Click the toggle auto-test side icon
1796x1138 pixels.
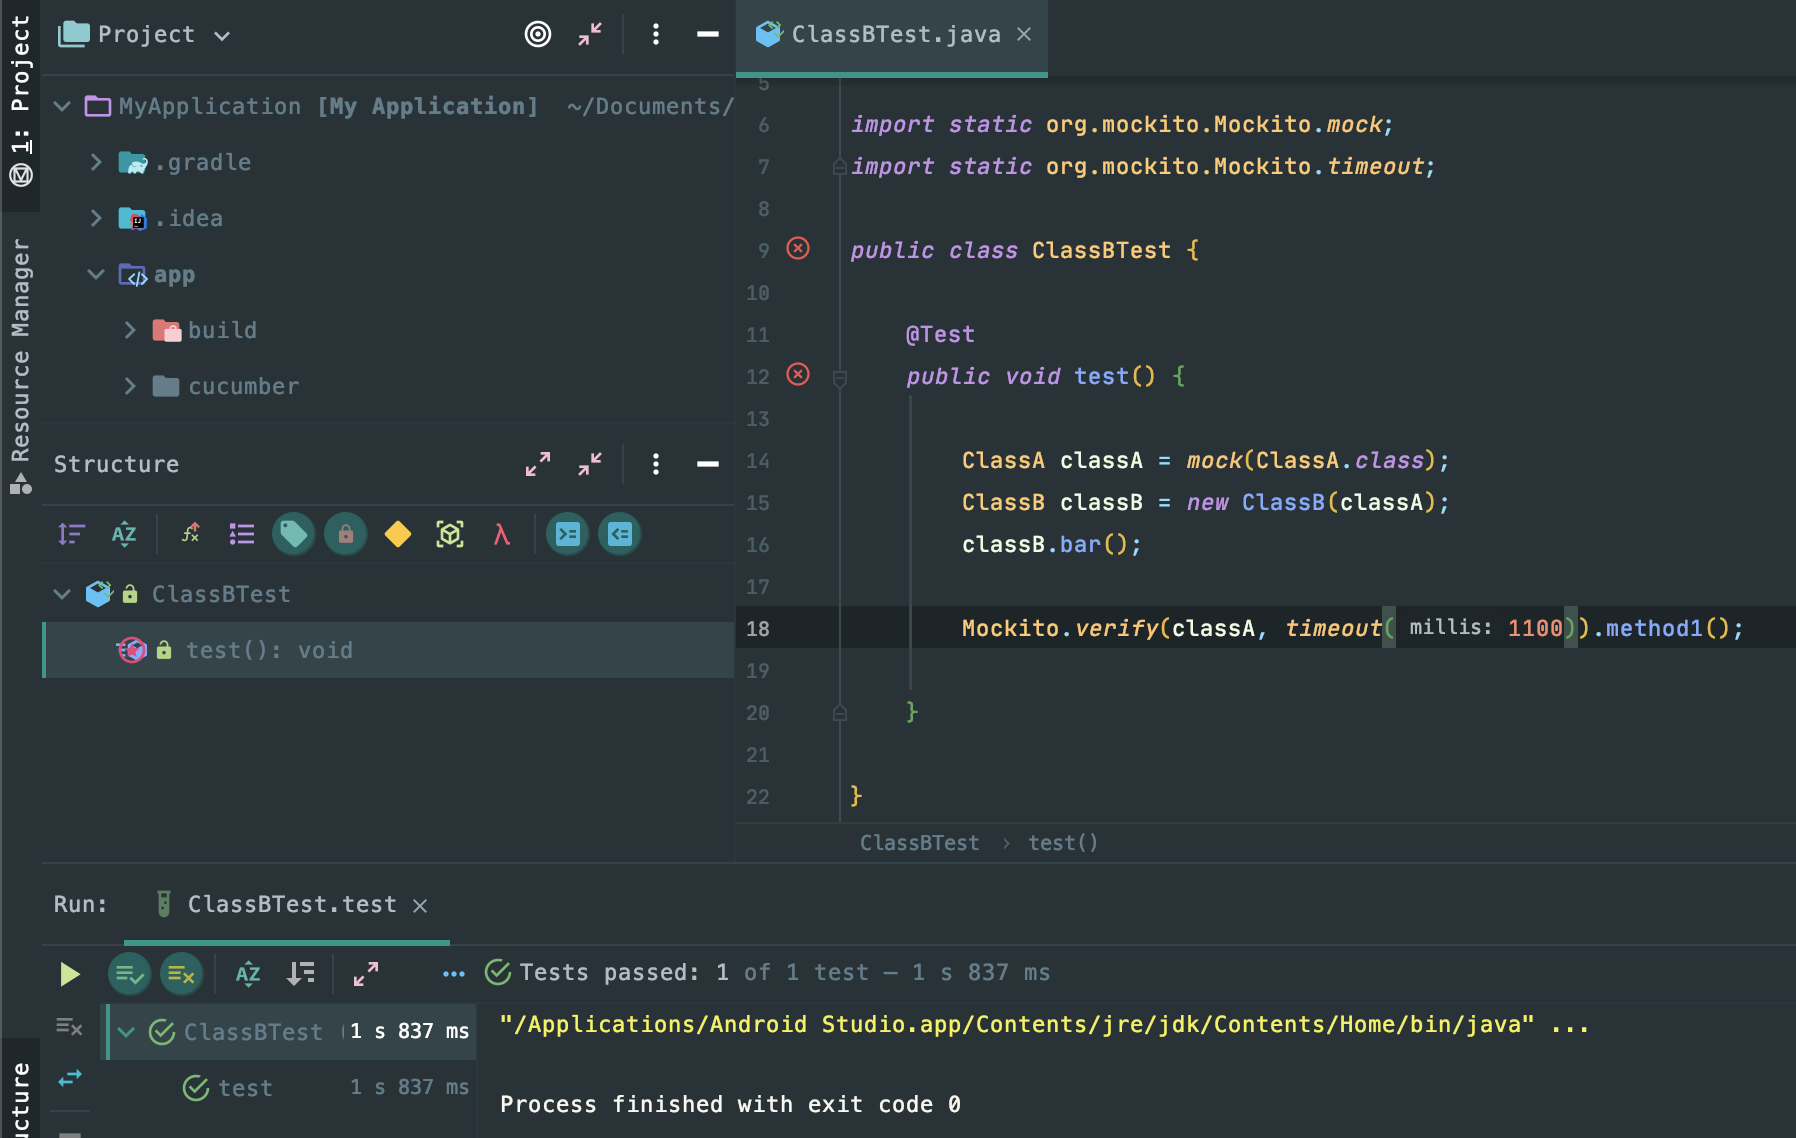[x=70, y=1078]
